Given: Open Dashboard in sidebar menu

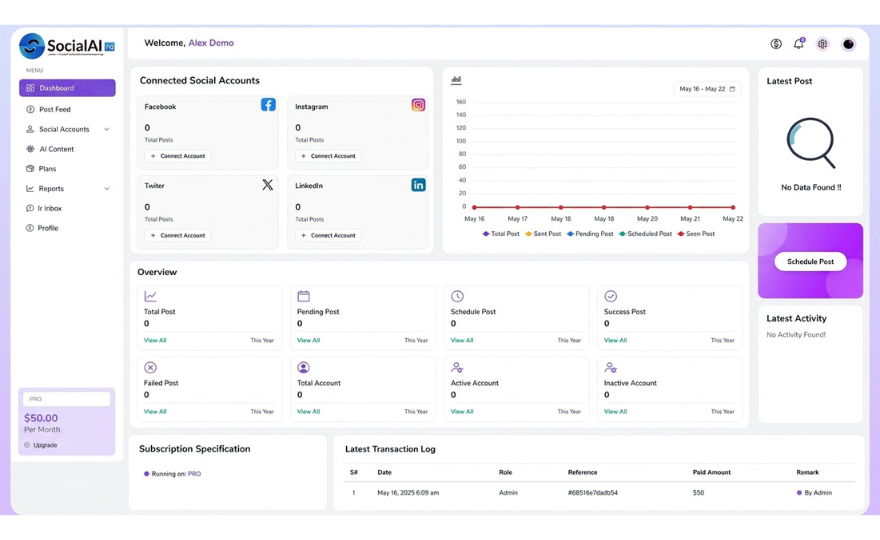Looking at the screenshot, I should click(x=67, y=88).
